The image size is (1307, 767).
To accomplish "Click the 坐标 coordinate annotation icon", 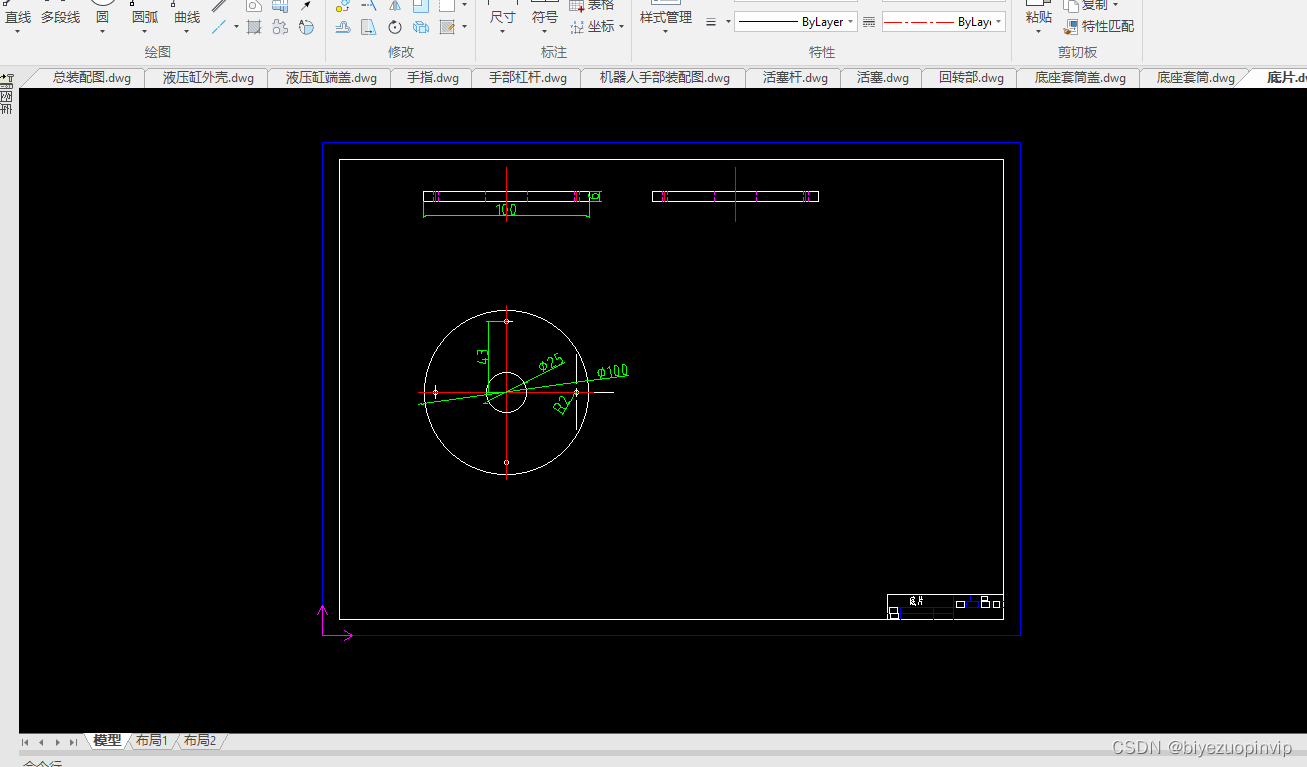I will [x=577, y=27].
